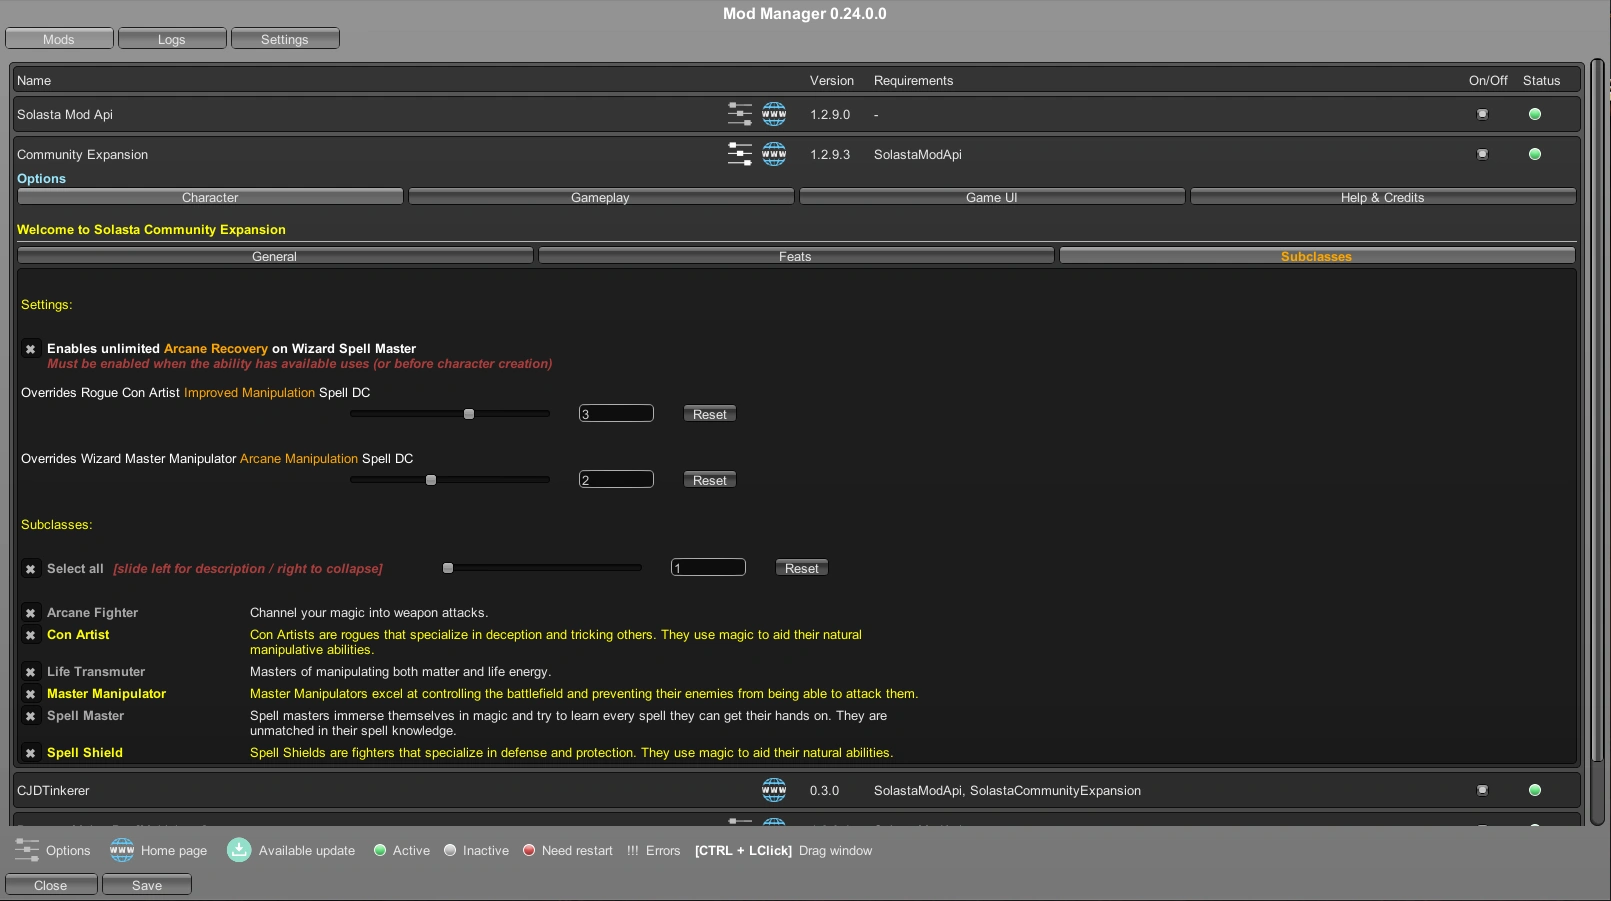
Task: Open home page of Solasta Mod Api
Action: [x=774, y=114]
